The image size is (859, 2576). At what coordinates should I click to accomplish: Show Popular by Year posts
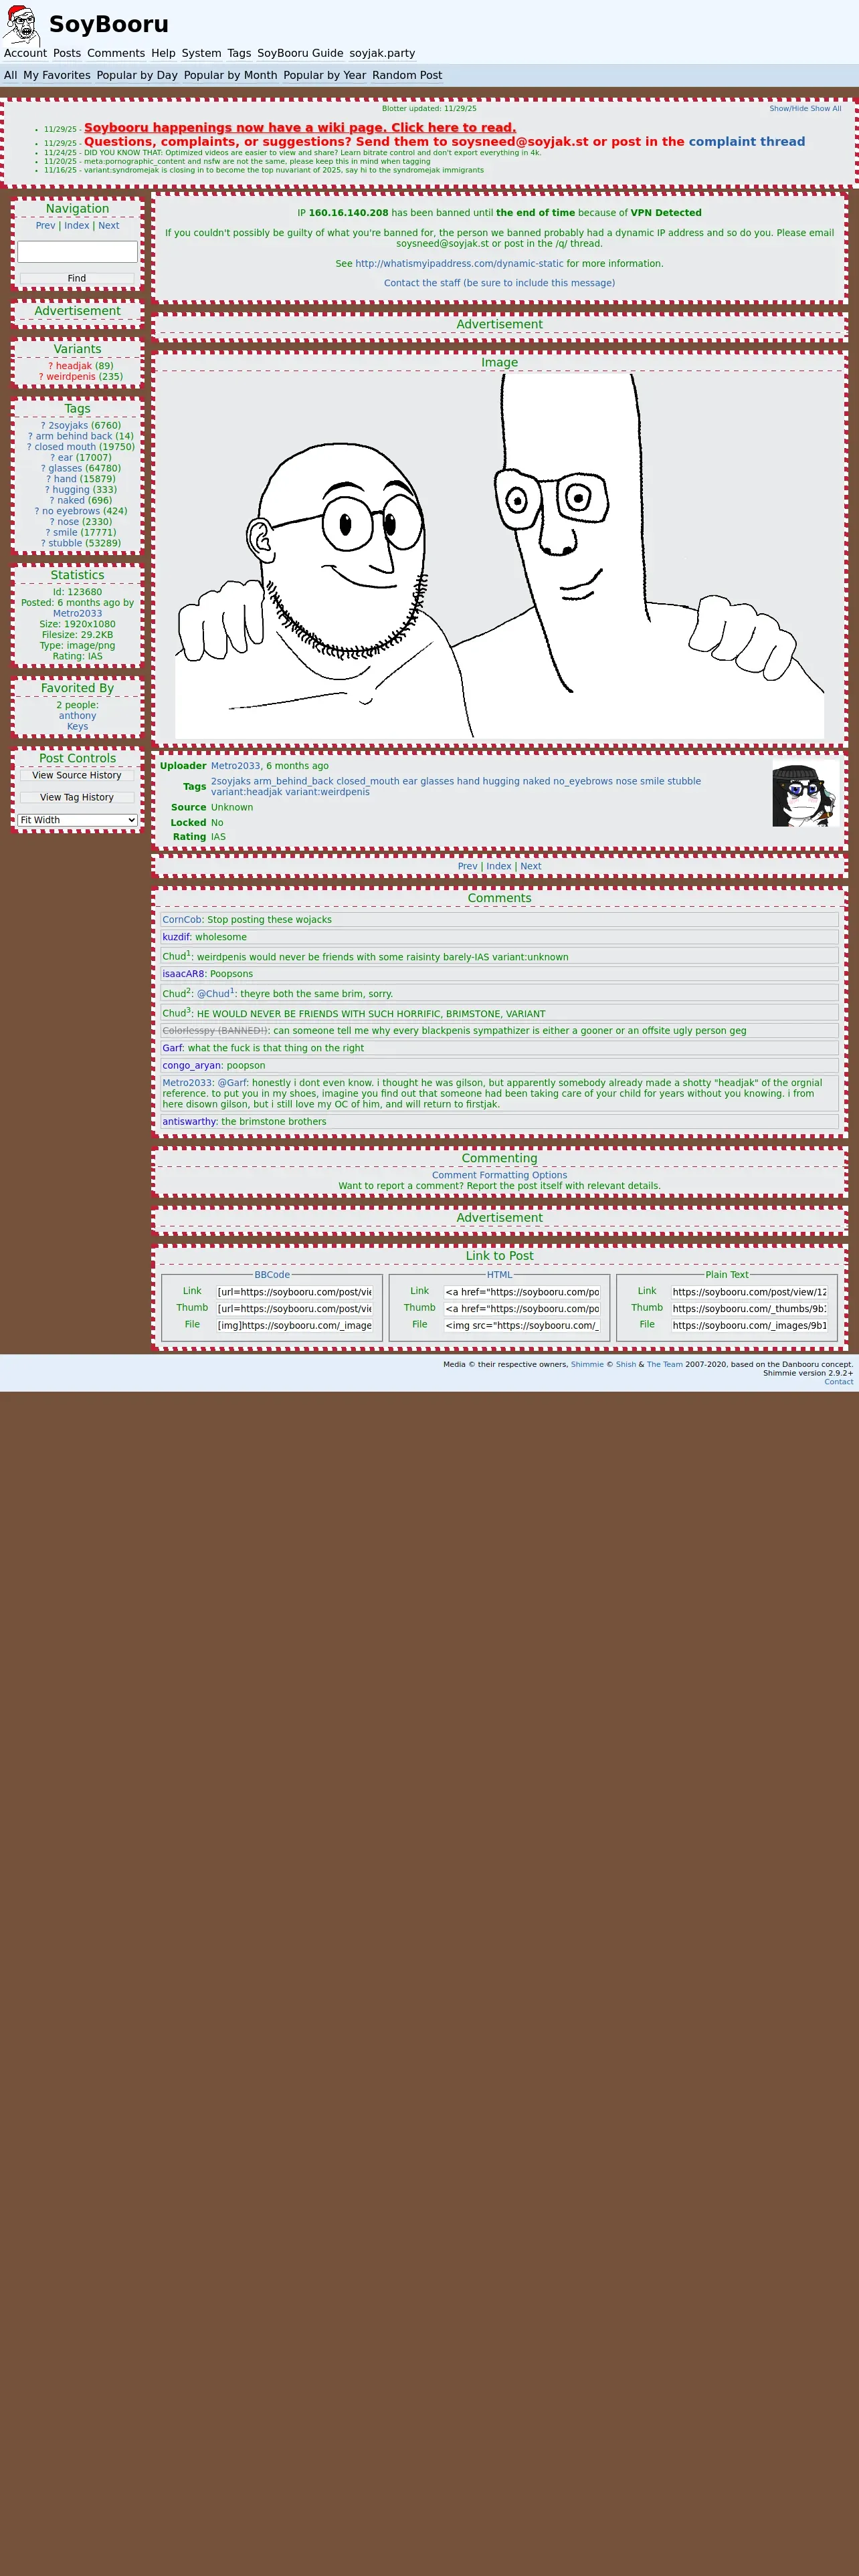point(325,75)
